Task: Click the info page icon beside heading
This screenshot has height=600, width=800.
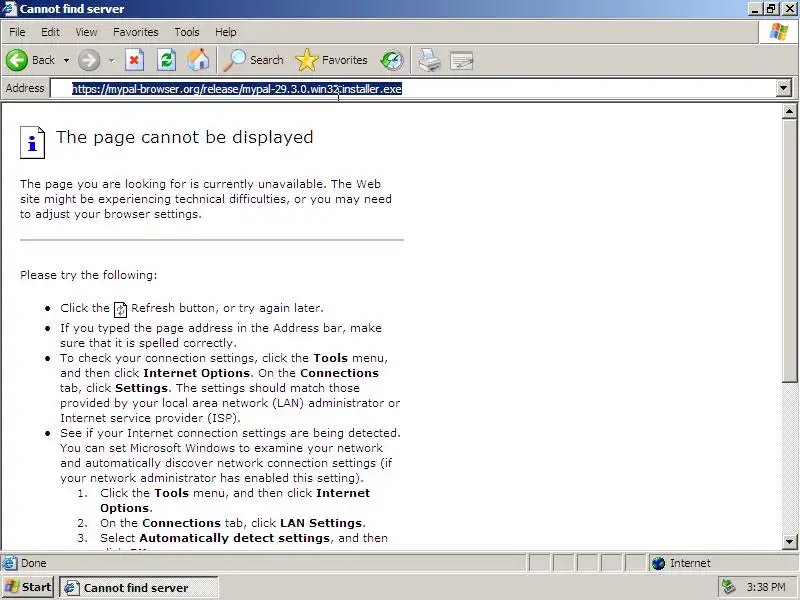Action: pyautogui.click(x=32, y=142)
